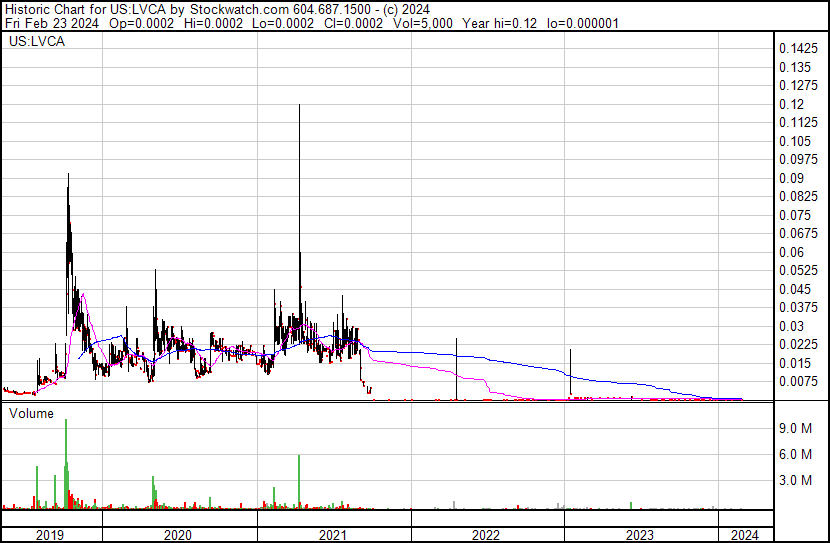Viewport: 830px width, 543px height.
Task: Click the Year hi=0.12 value
Action: click(499, 23)
